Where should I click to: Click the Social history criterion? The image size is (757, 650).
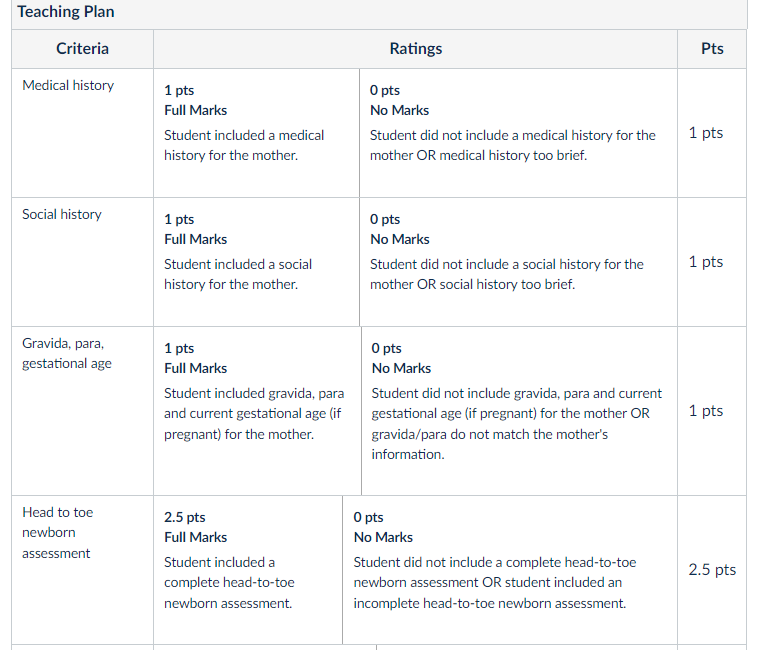[x=62, y=214]
